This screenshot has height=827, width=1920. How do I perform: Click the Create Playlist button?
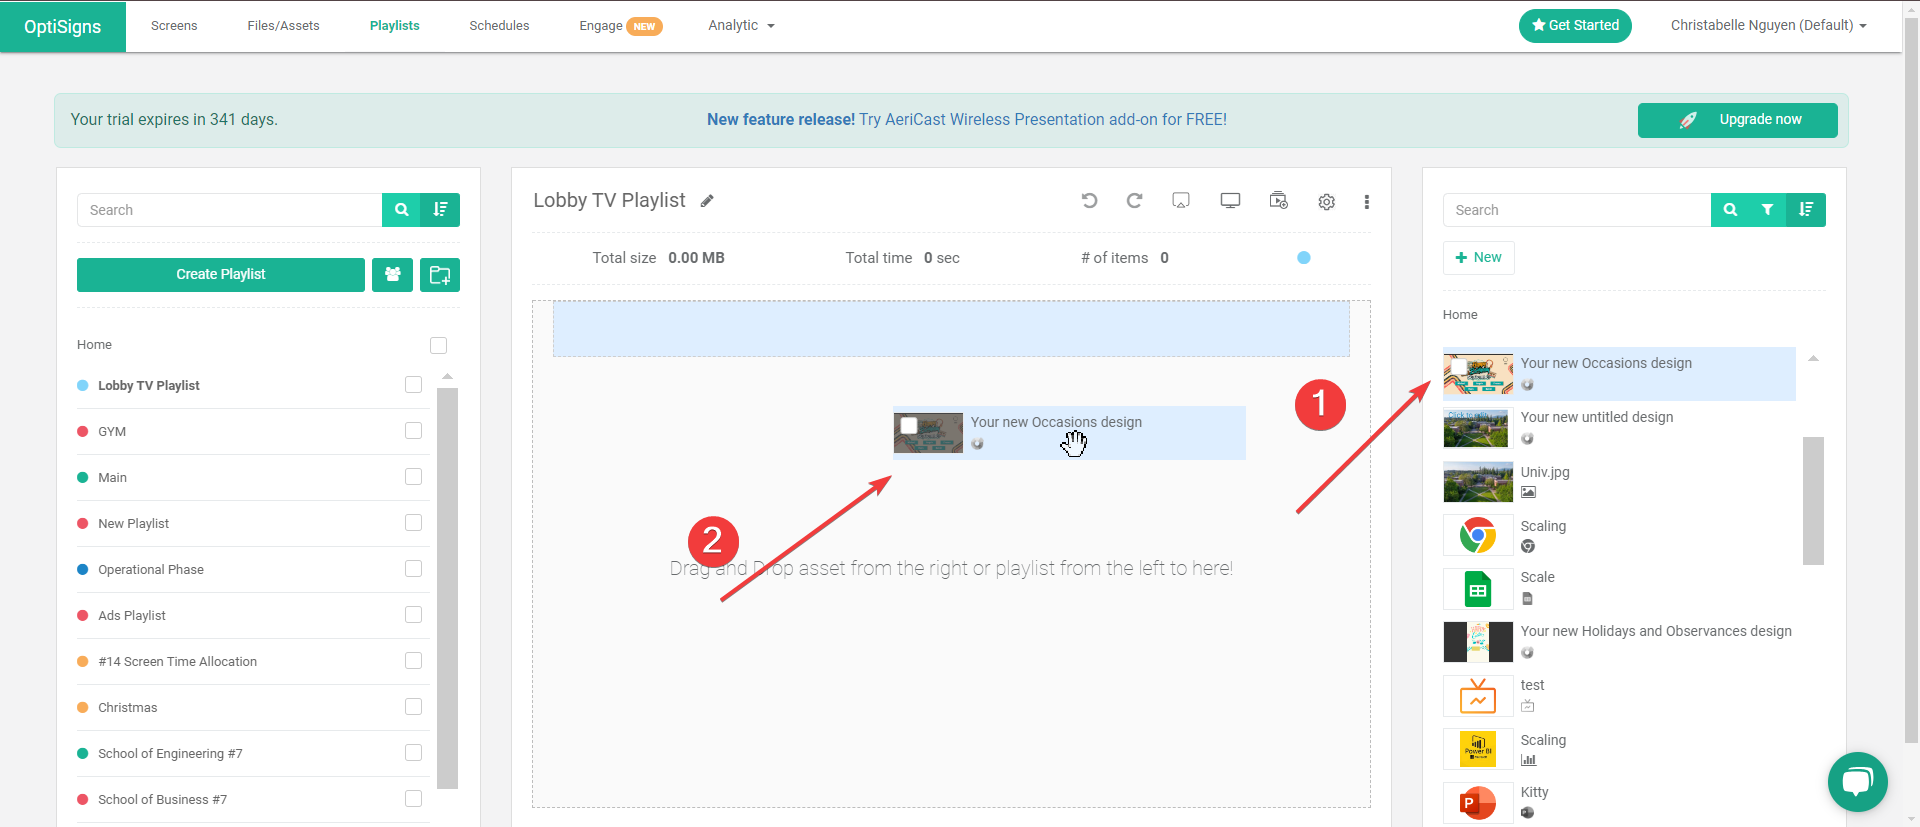pyautogui.click(x=220, y=274)
